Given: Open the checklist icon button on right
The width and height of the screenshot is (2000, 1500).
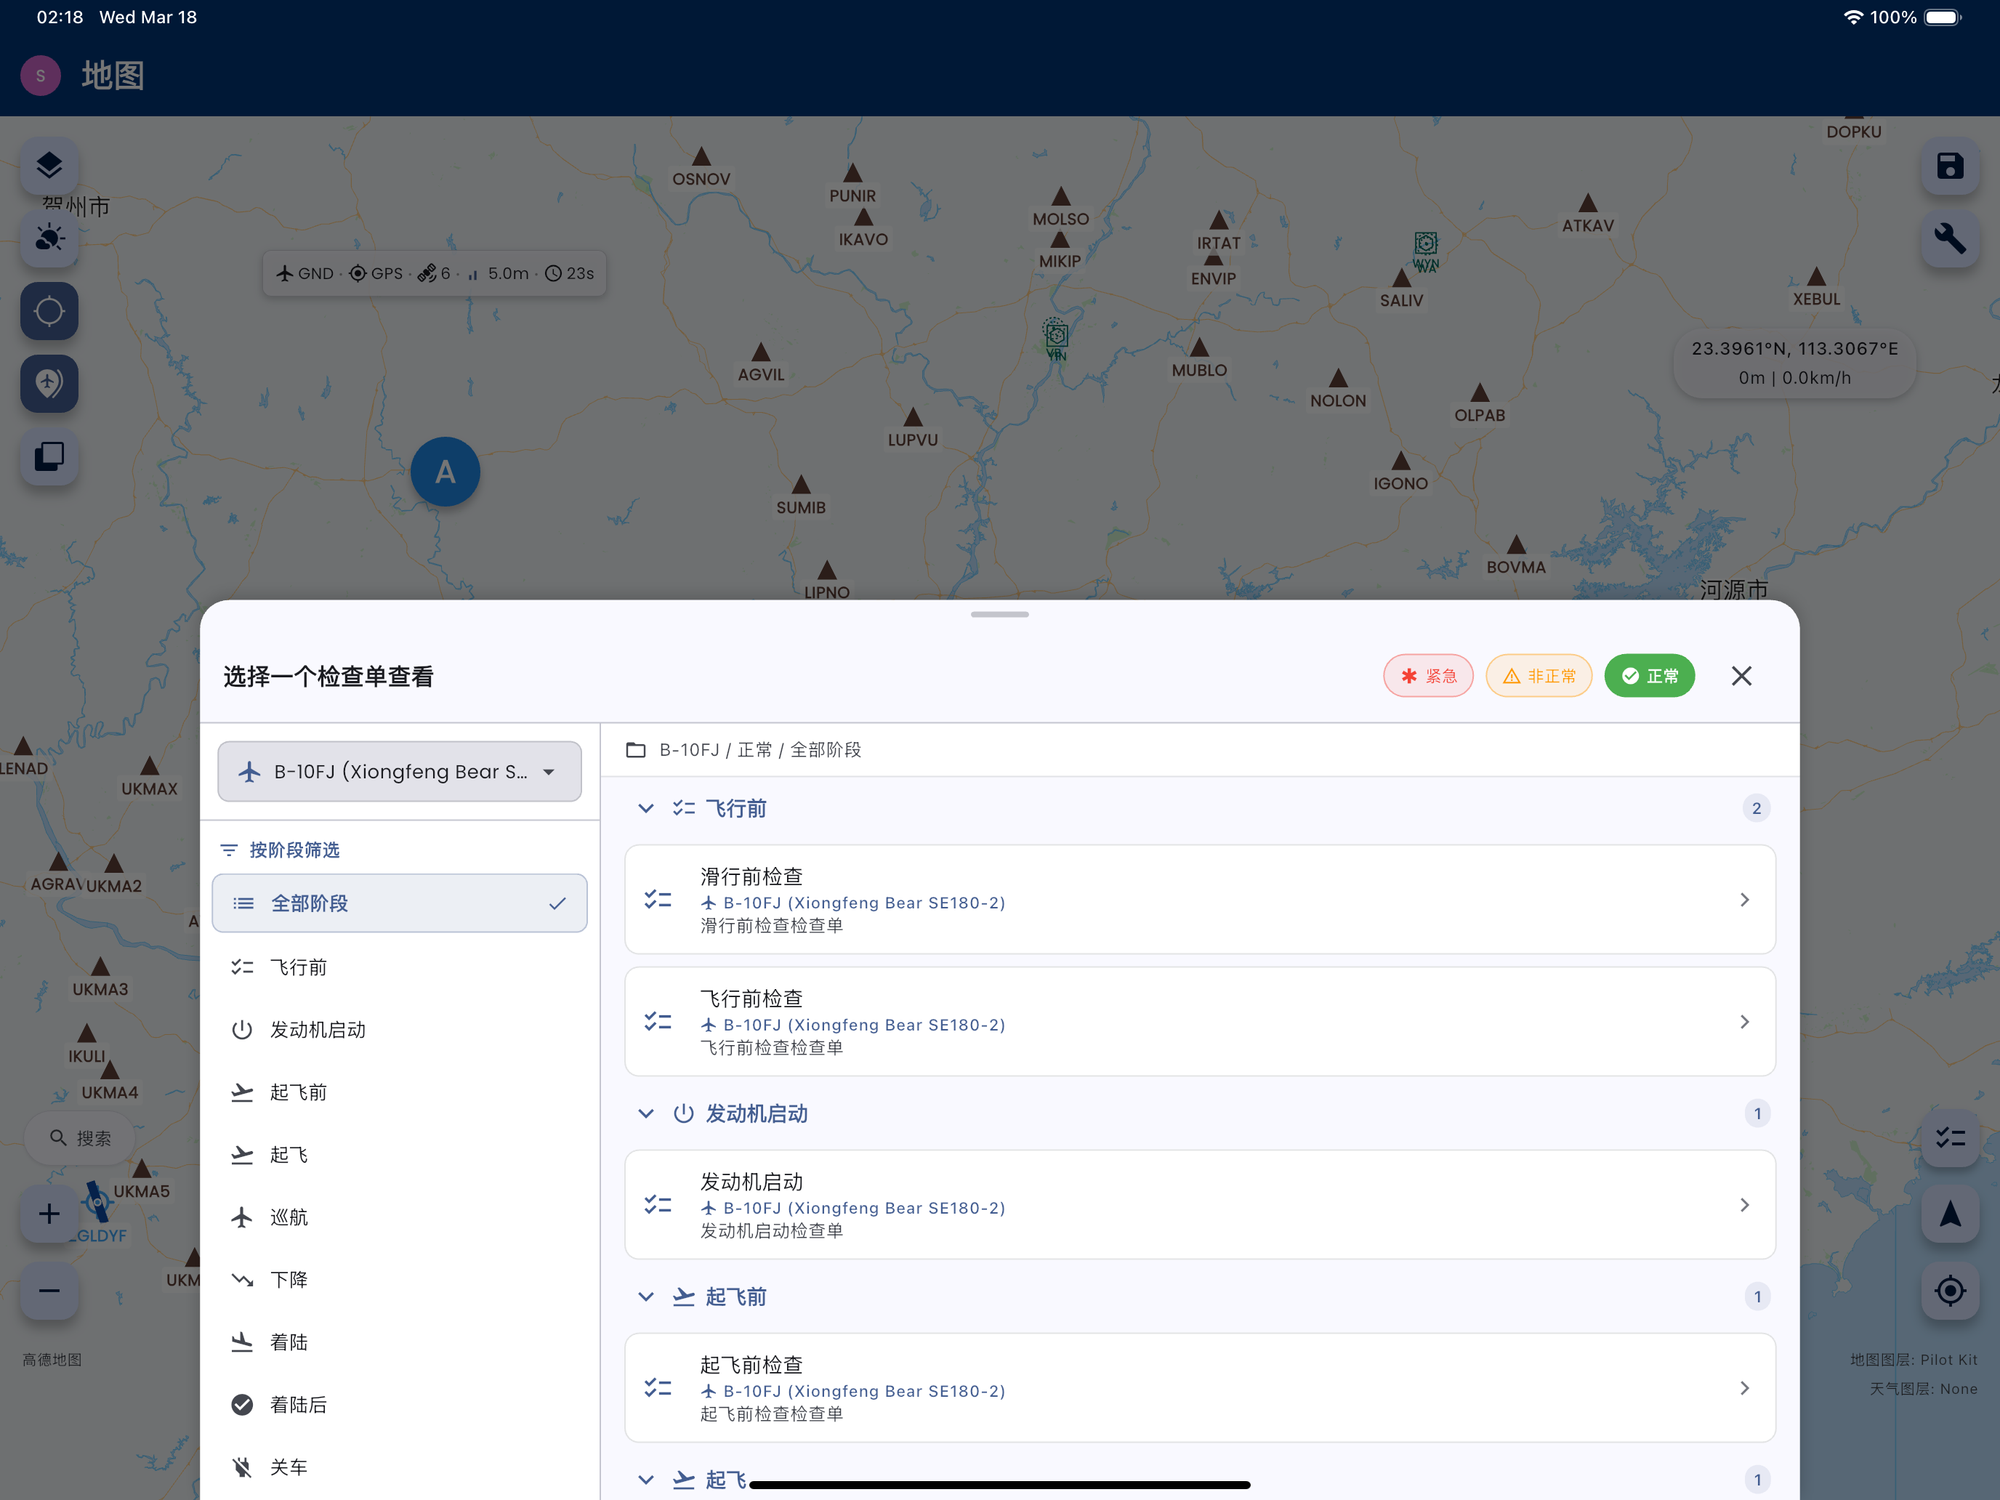Looking at the screenshot, I should tap(1950, 1138).
